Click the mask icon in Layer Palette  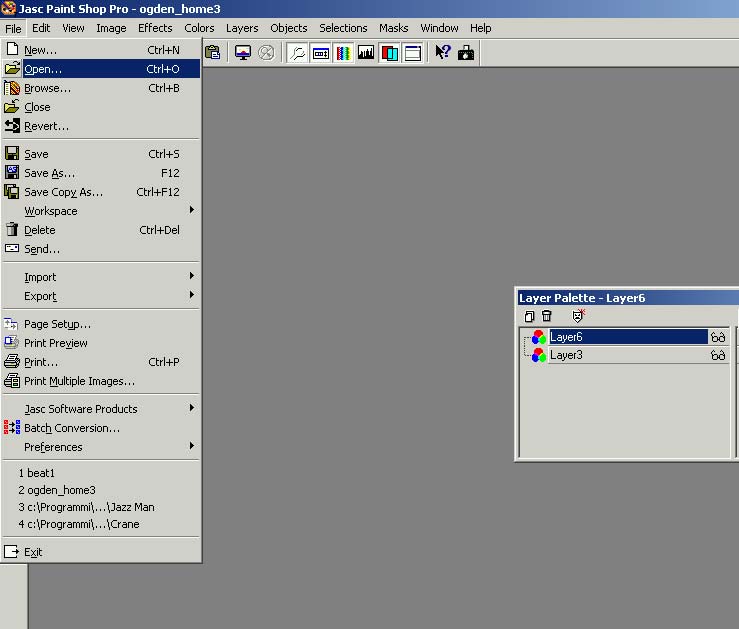pos(578,315)
